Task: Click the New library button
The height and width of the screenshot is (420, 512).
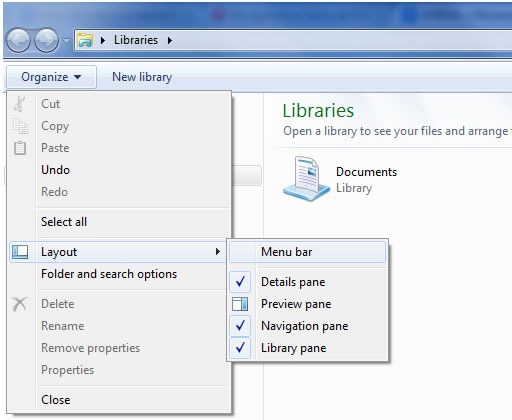Action: [142, 77]
